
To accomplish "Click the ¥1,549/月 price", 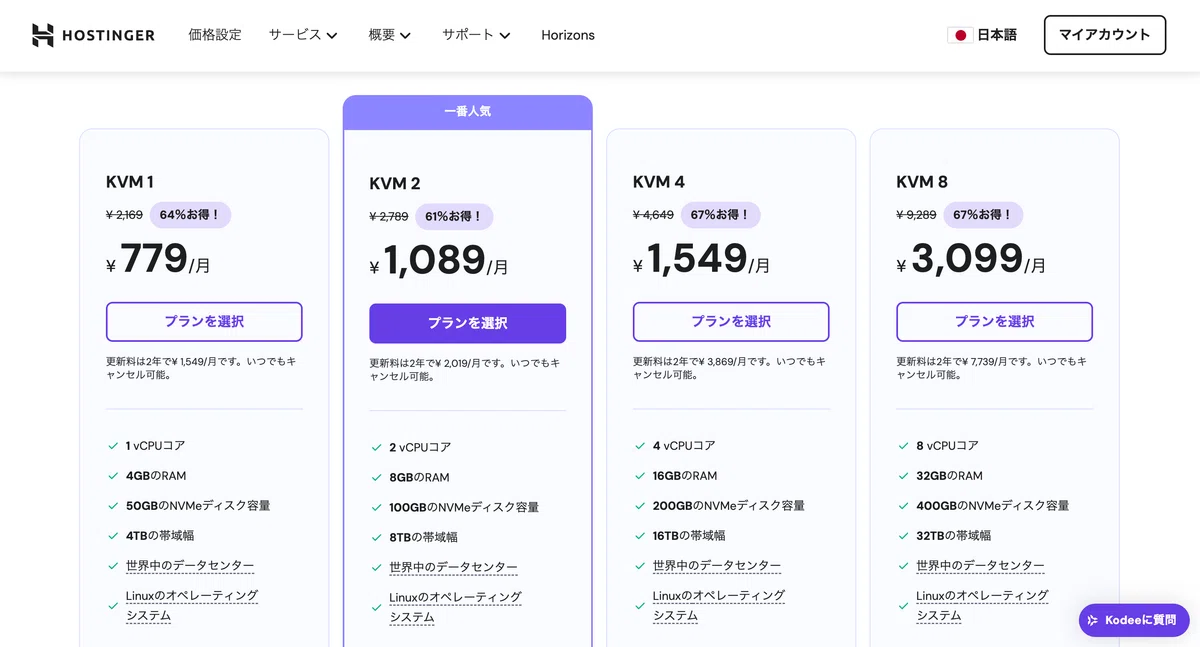I will tap(702, 260).
